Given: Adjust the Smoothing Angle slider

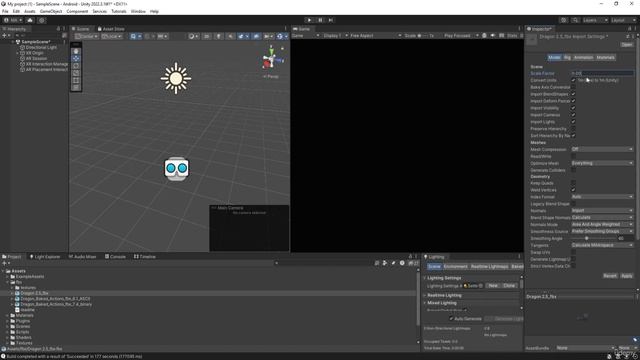Looking at the screenshot, I should pyautogui.click(x=587, y=238).
